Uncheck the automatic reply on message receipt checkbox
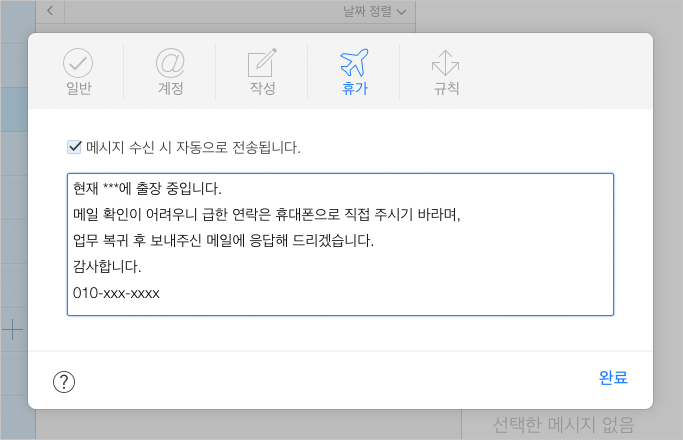The image size is (683, 440). [74, 147]
